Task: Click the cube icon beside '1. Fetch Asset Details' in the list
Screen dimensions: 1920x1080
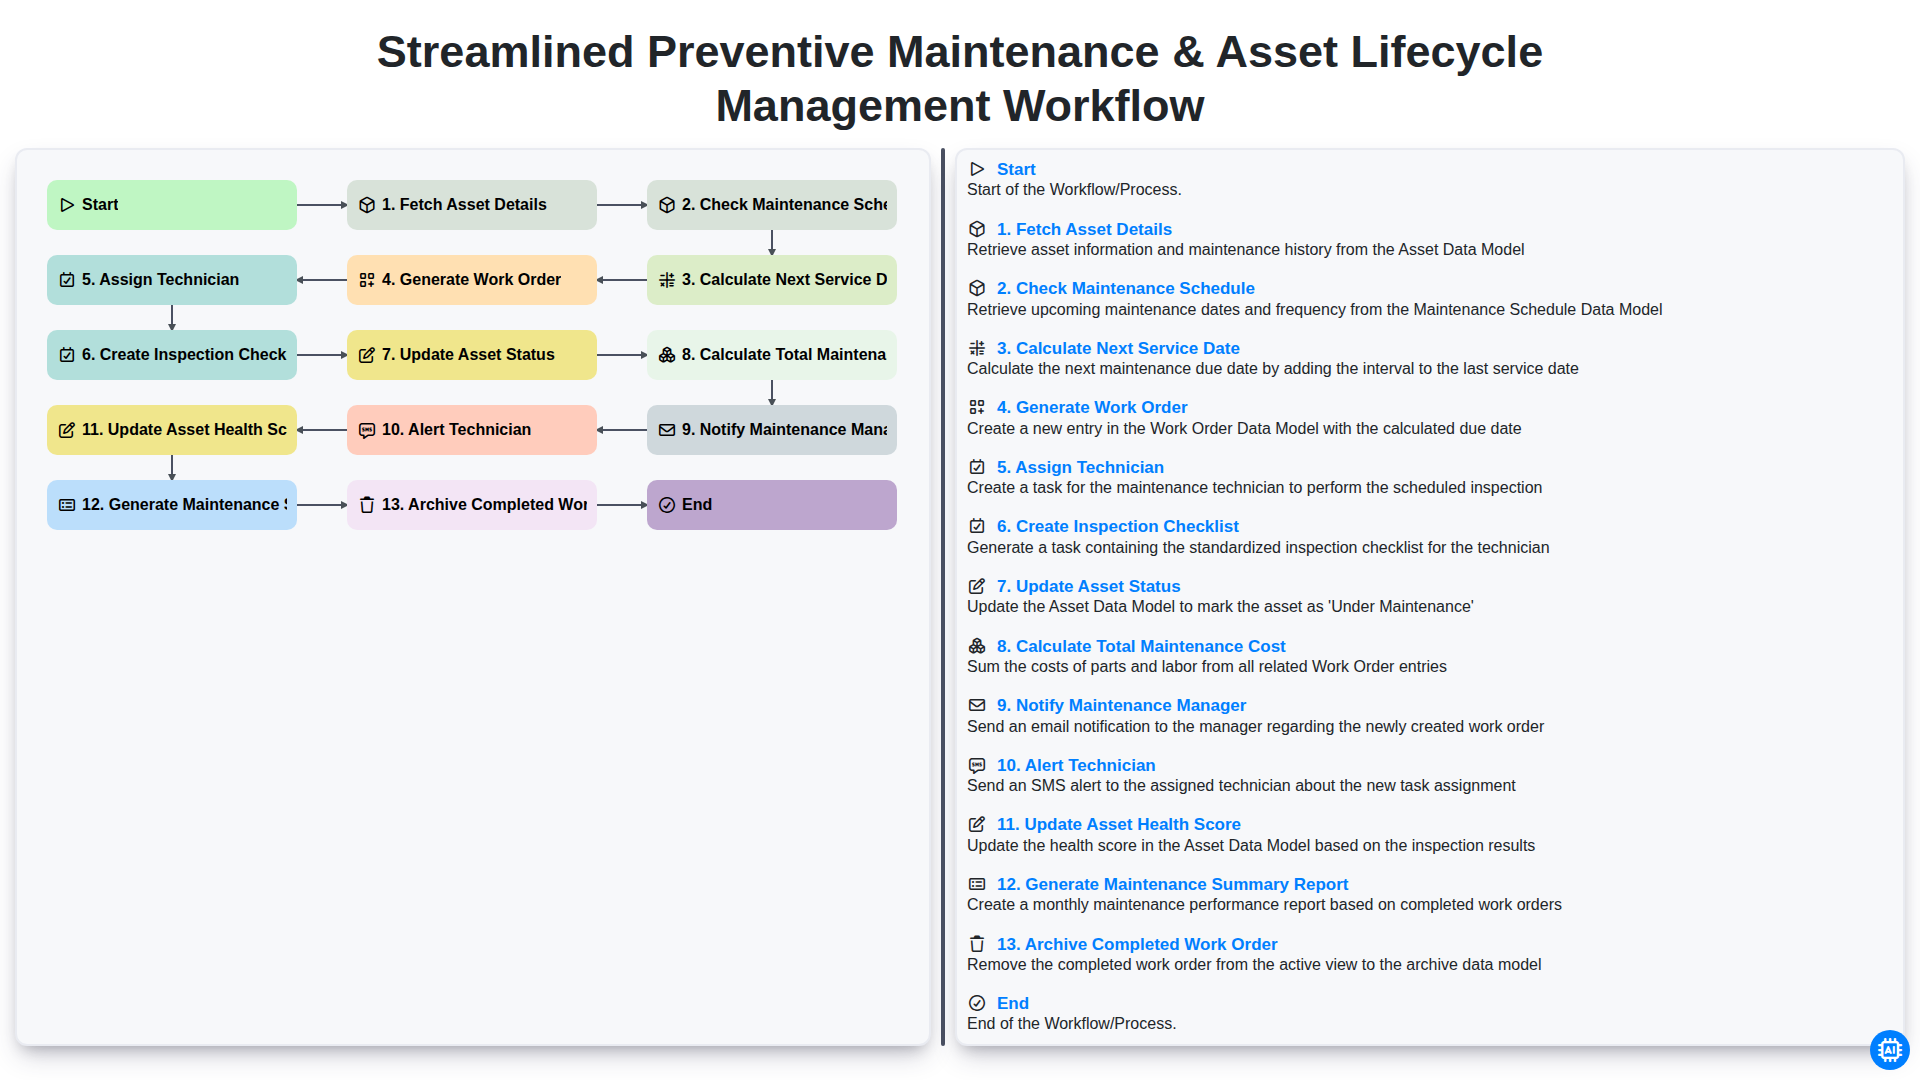Action: pos(977,229)
